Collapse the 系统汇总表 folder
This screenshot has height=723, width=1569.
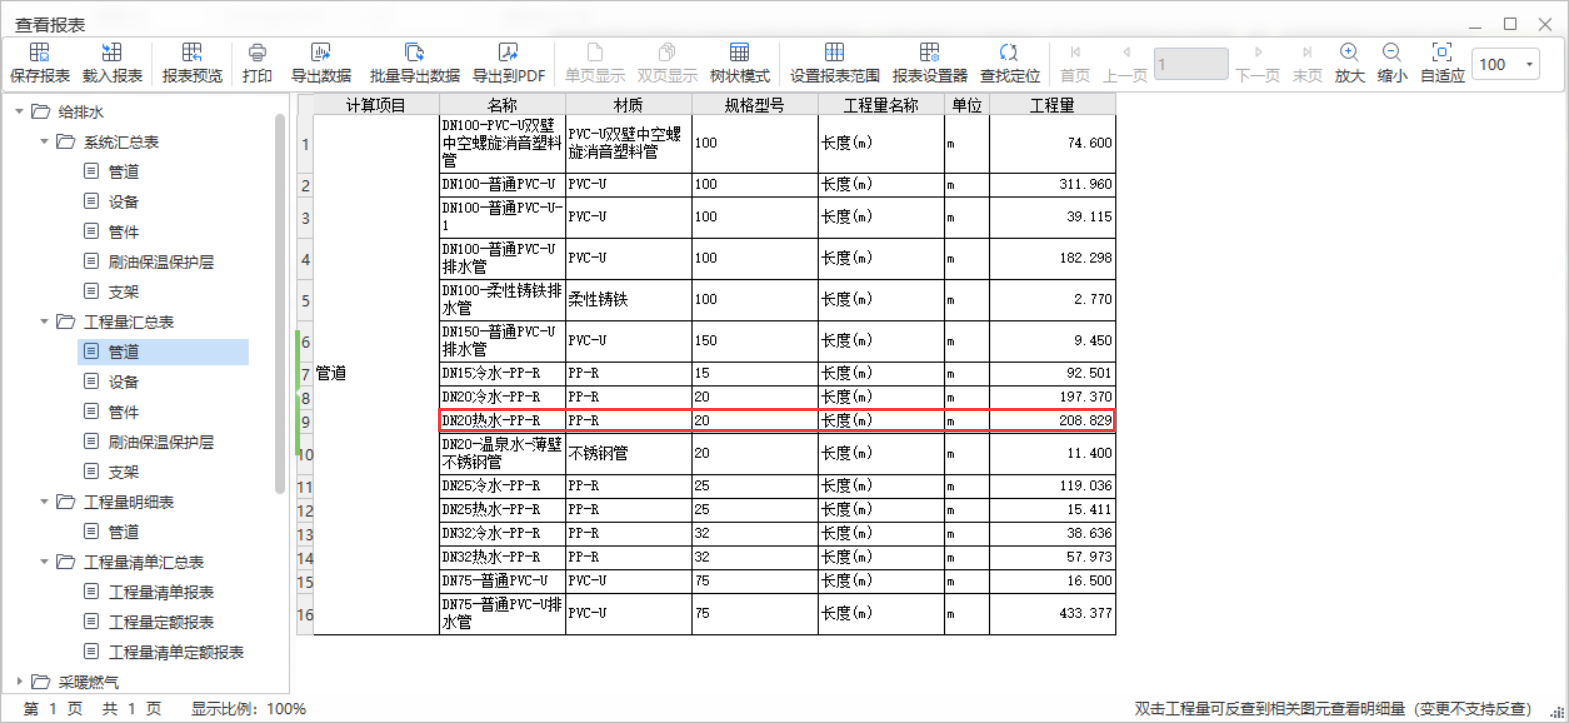click(x=44, y=142)
